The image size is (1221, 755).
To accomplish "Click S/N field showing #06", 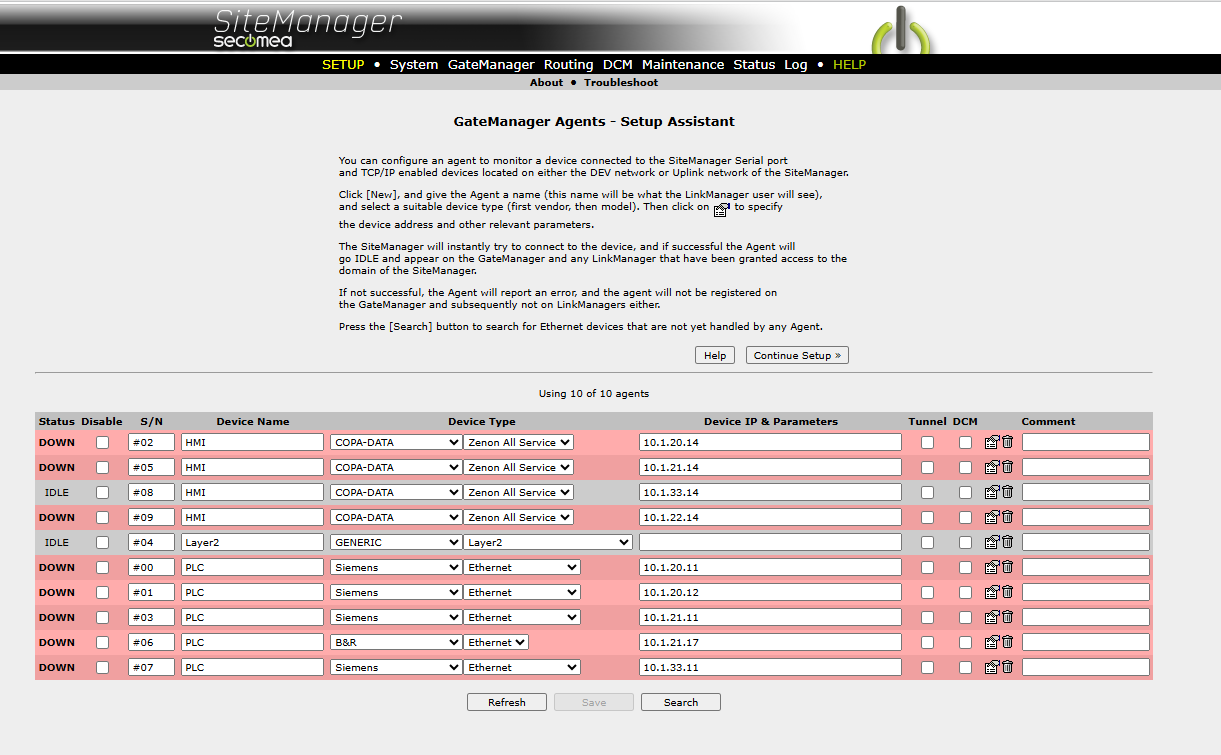I will click(151, 642).
